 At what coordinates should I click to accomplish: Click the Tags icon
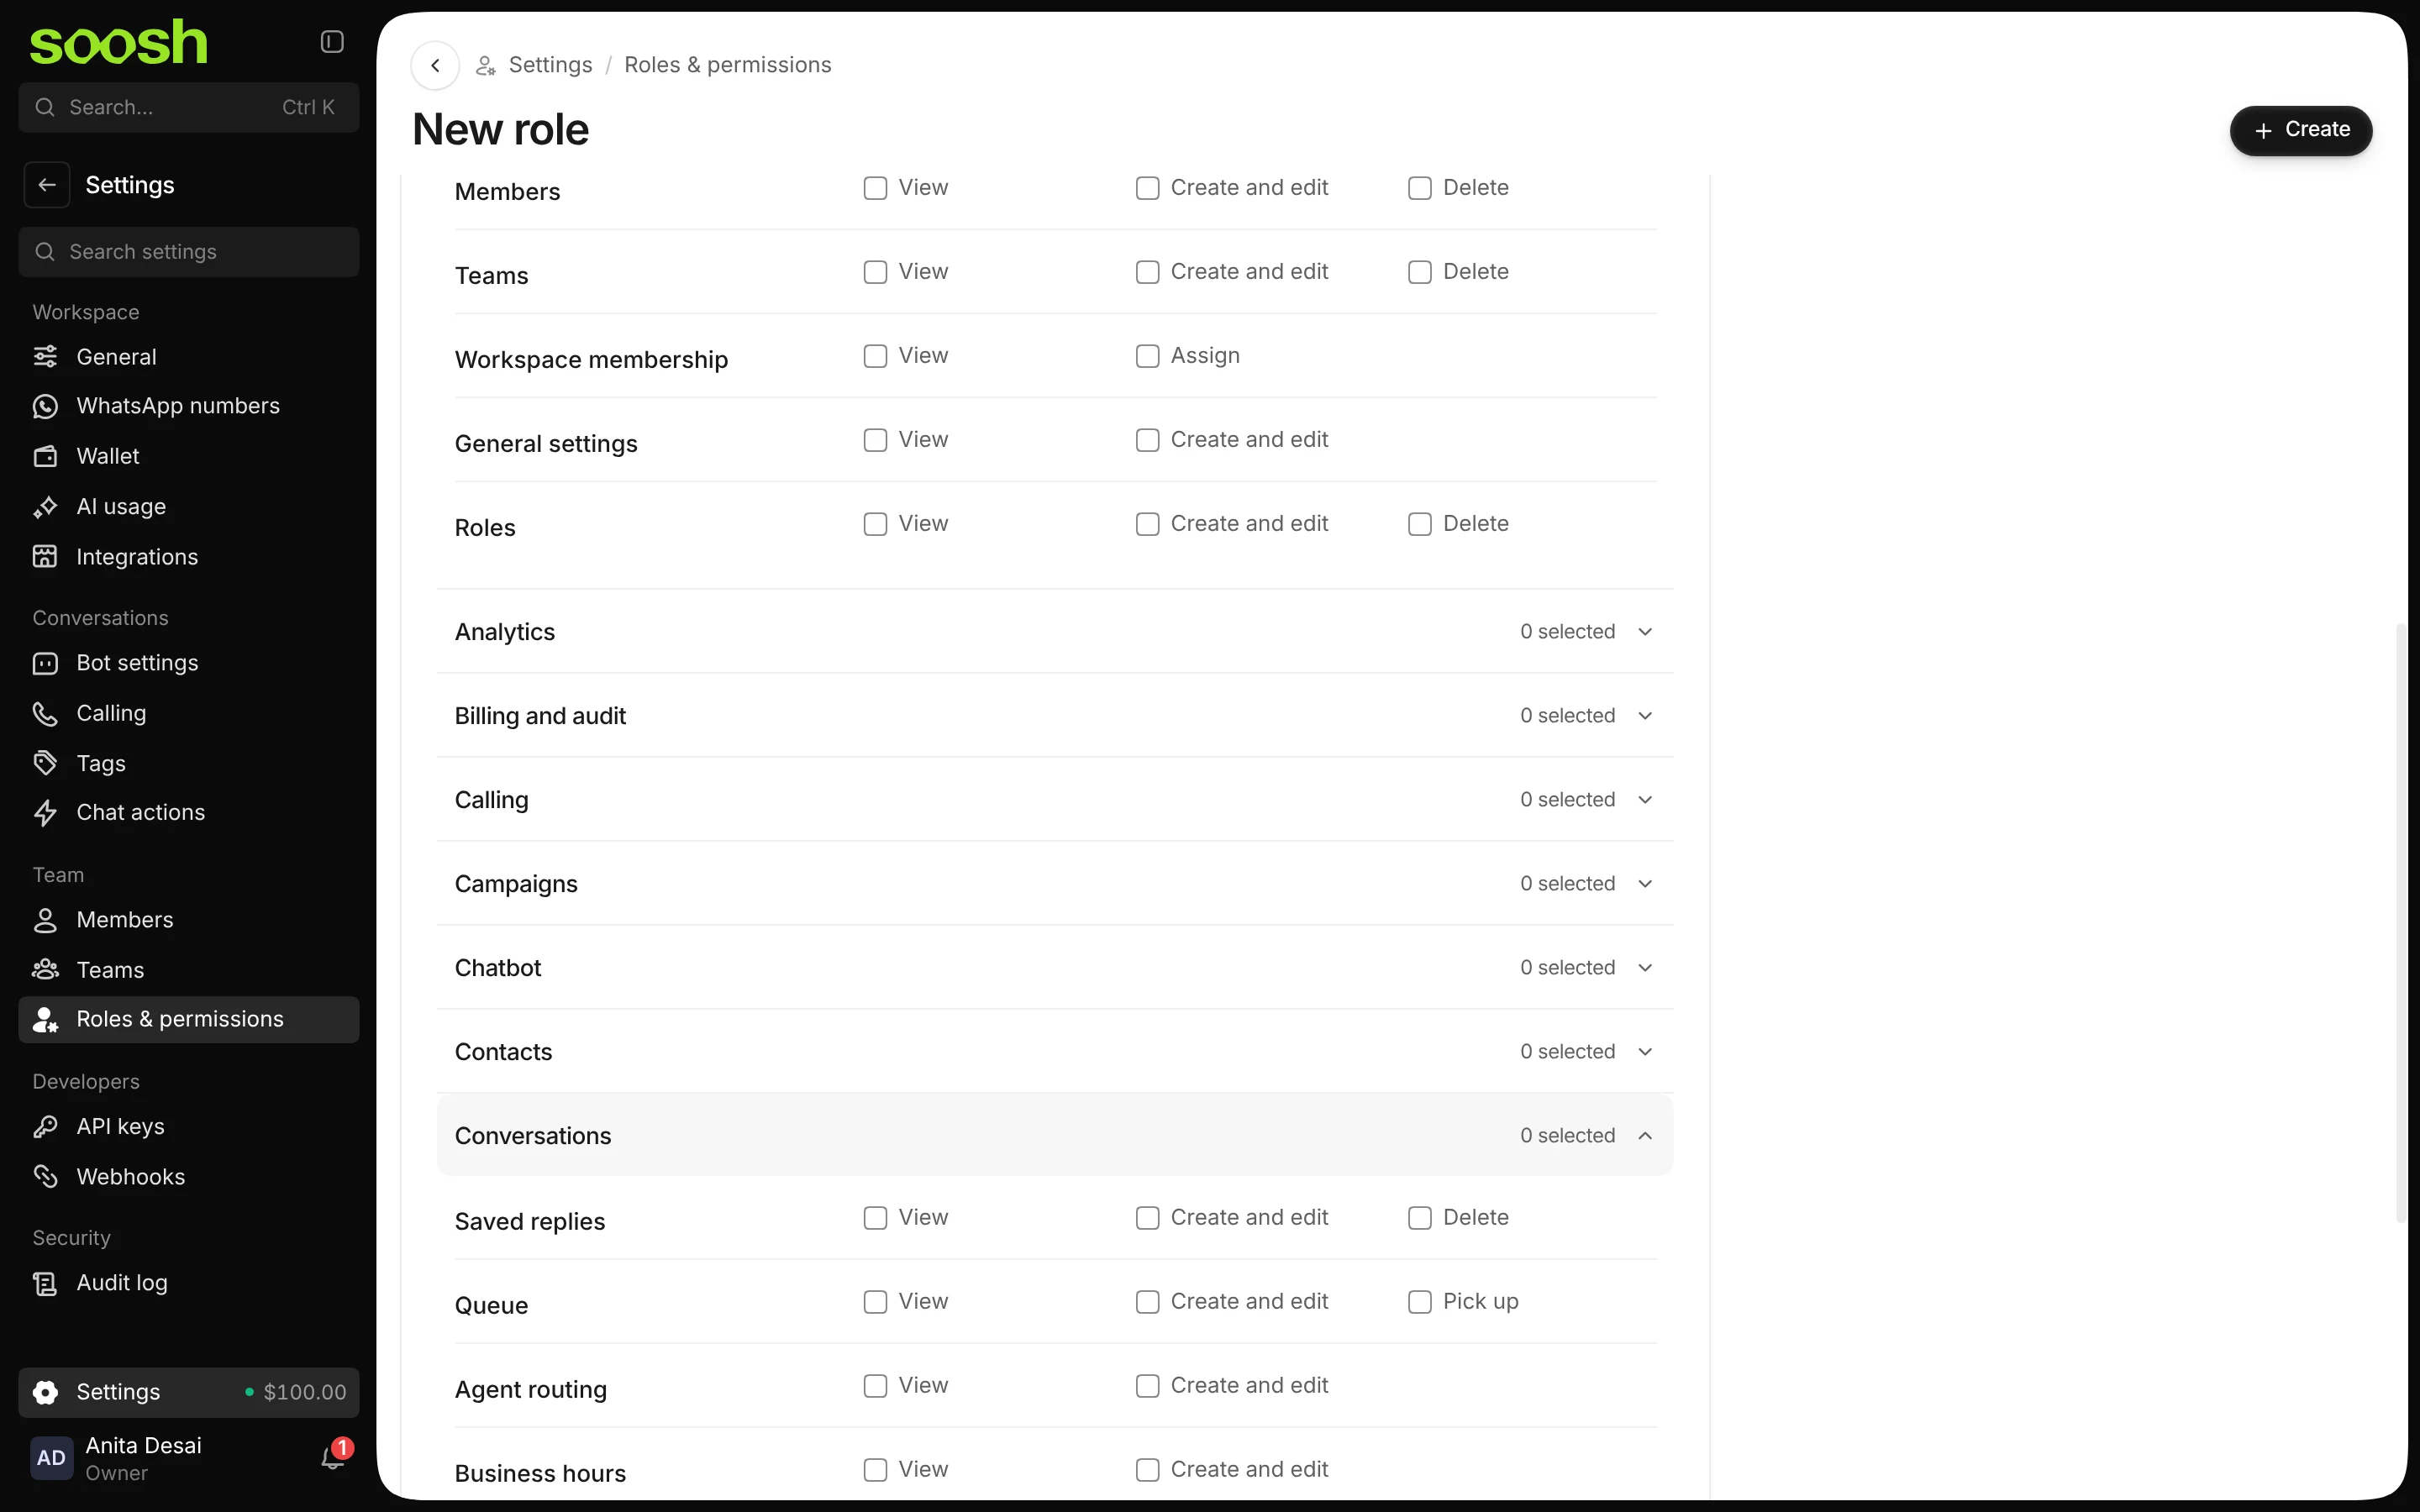click(45, 764)
